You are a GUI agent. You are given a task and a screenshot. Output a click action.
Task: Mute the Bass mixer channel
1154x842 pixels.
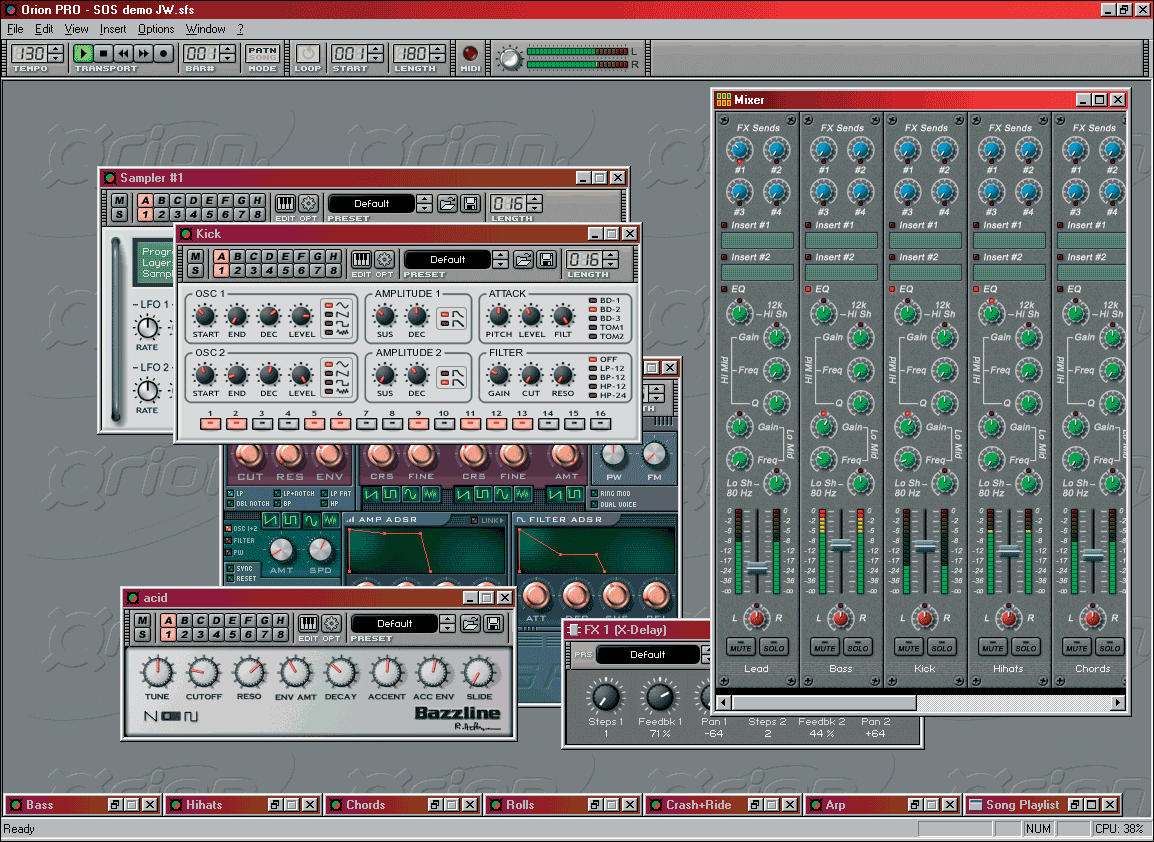[825, 647]
